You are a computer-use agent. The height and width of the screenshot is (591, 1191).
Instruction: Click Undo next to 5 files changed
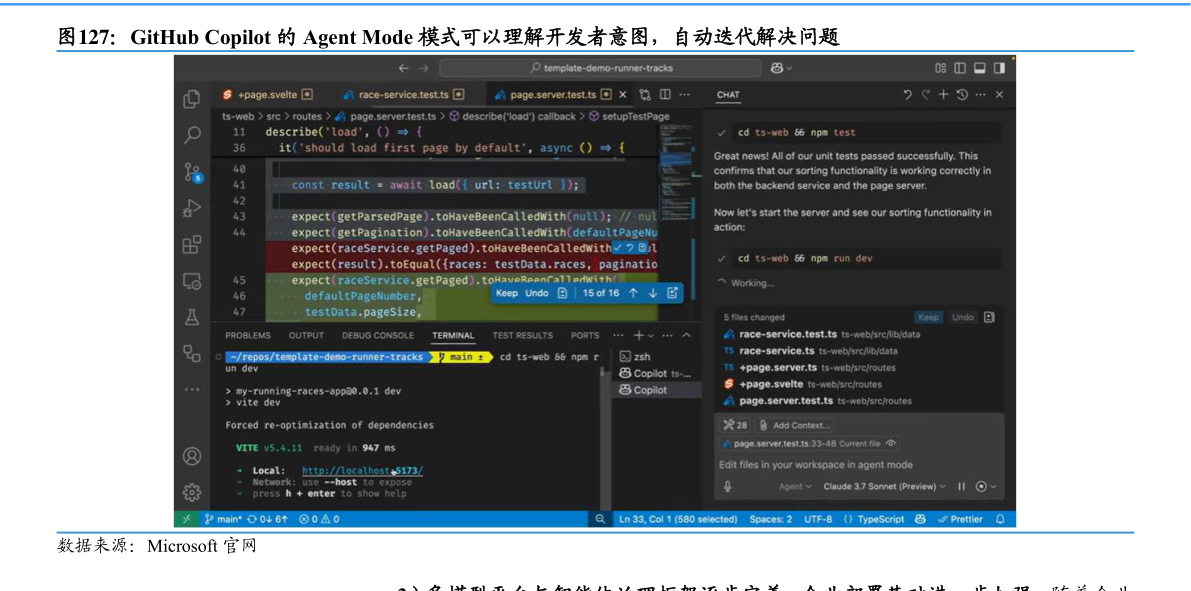point(962,318)
